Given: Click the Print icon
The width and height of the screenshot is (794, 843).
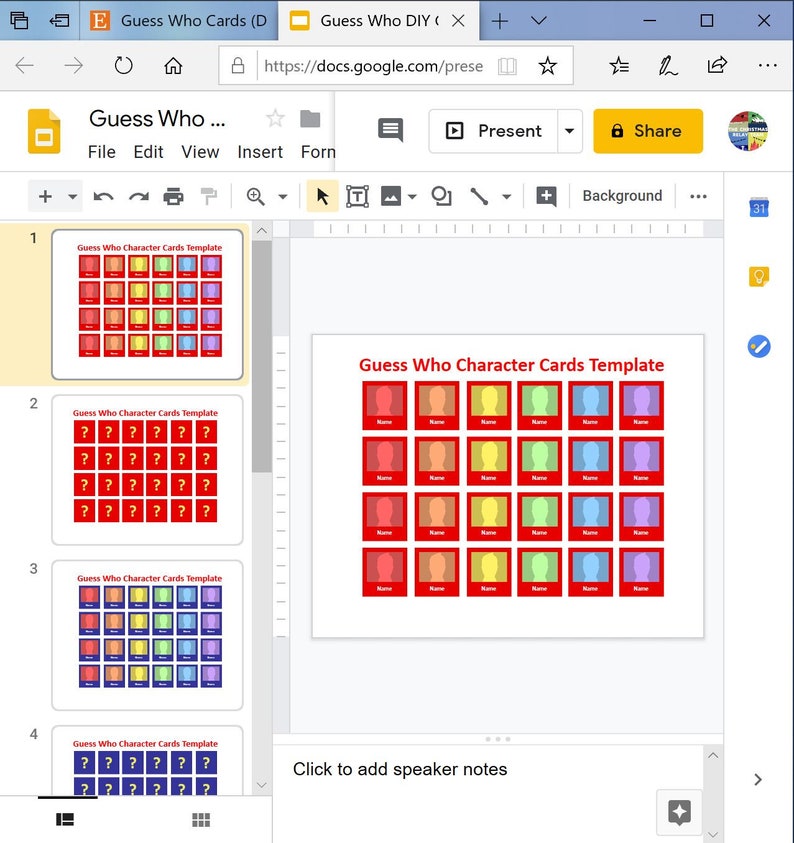Looking at the screenshot, I should (x=173, y=196).
